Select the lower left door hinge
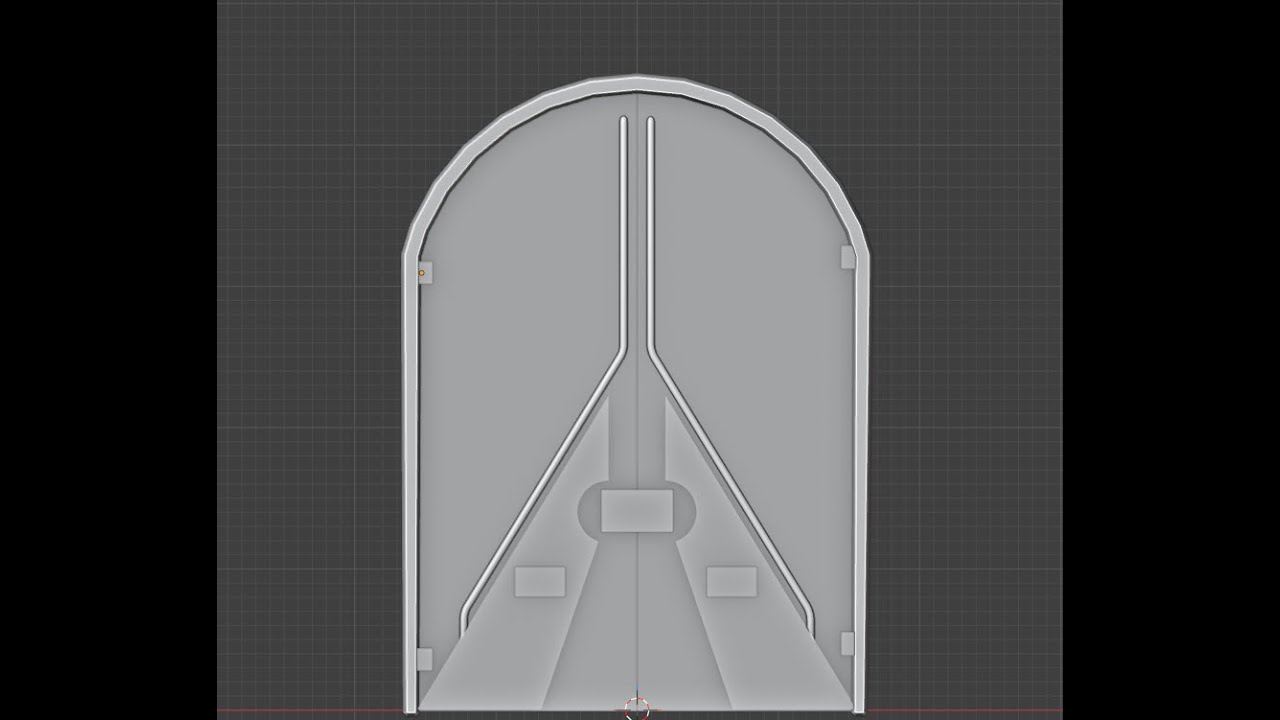This screenshot has width=1280, height=720. tap(424, 659)
